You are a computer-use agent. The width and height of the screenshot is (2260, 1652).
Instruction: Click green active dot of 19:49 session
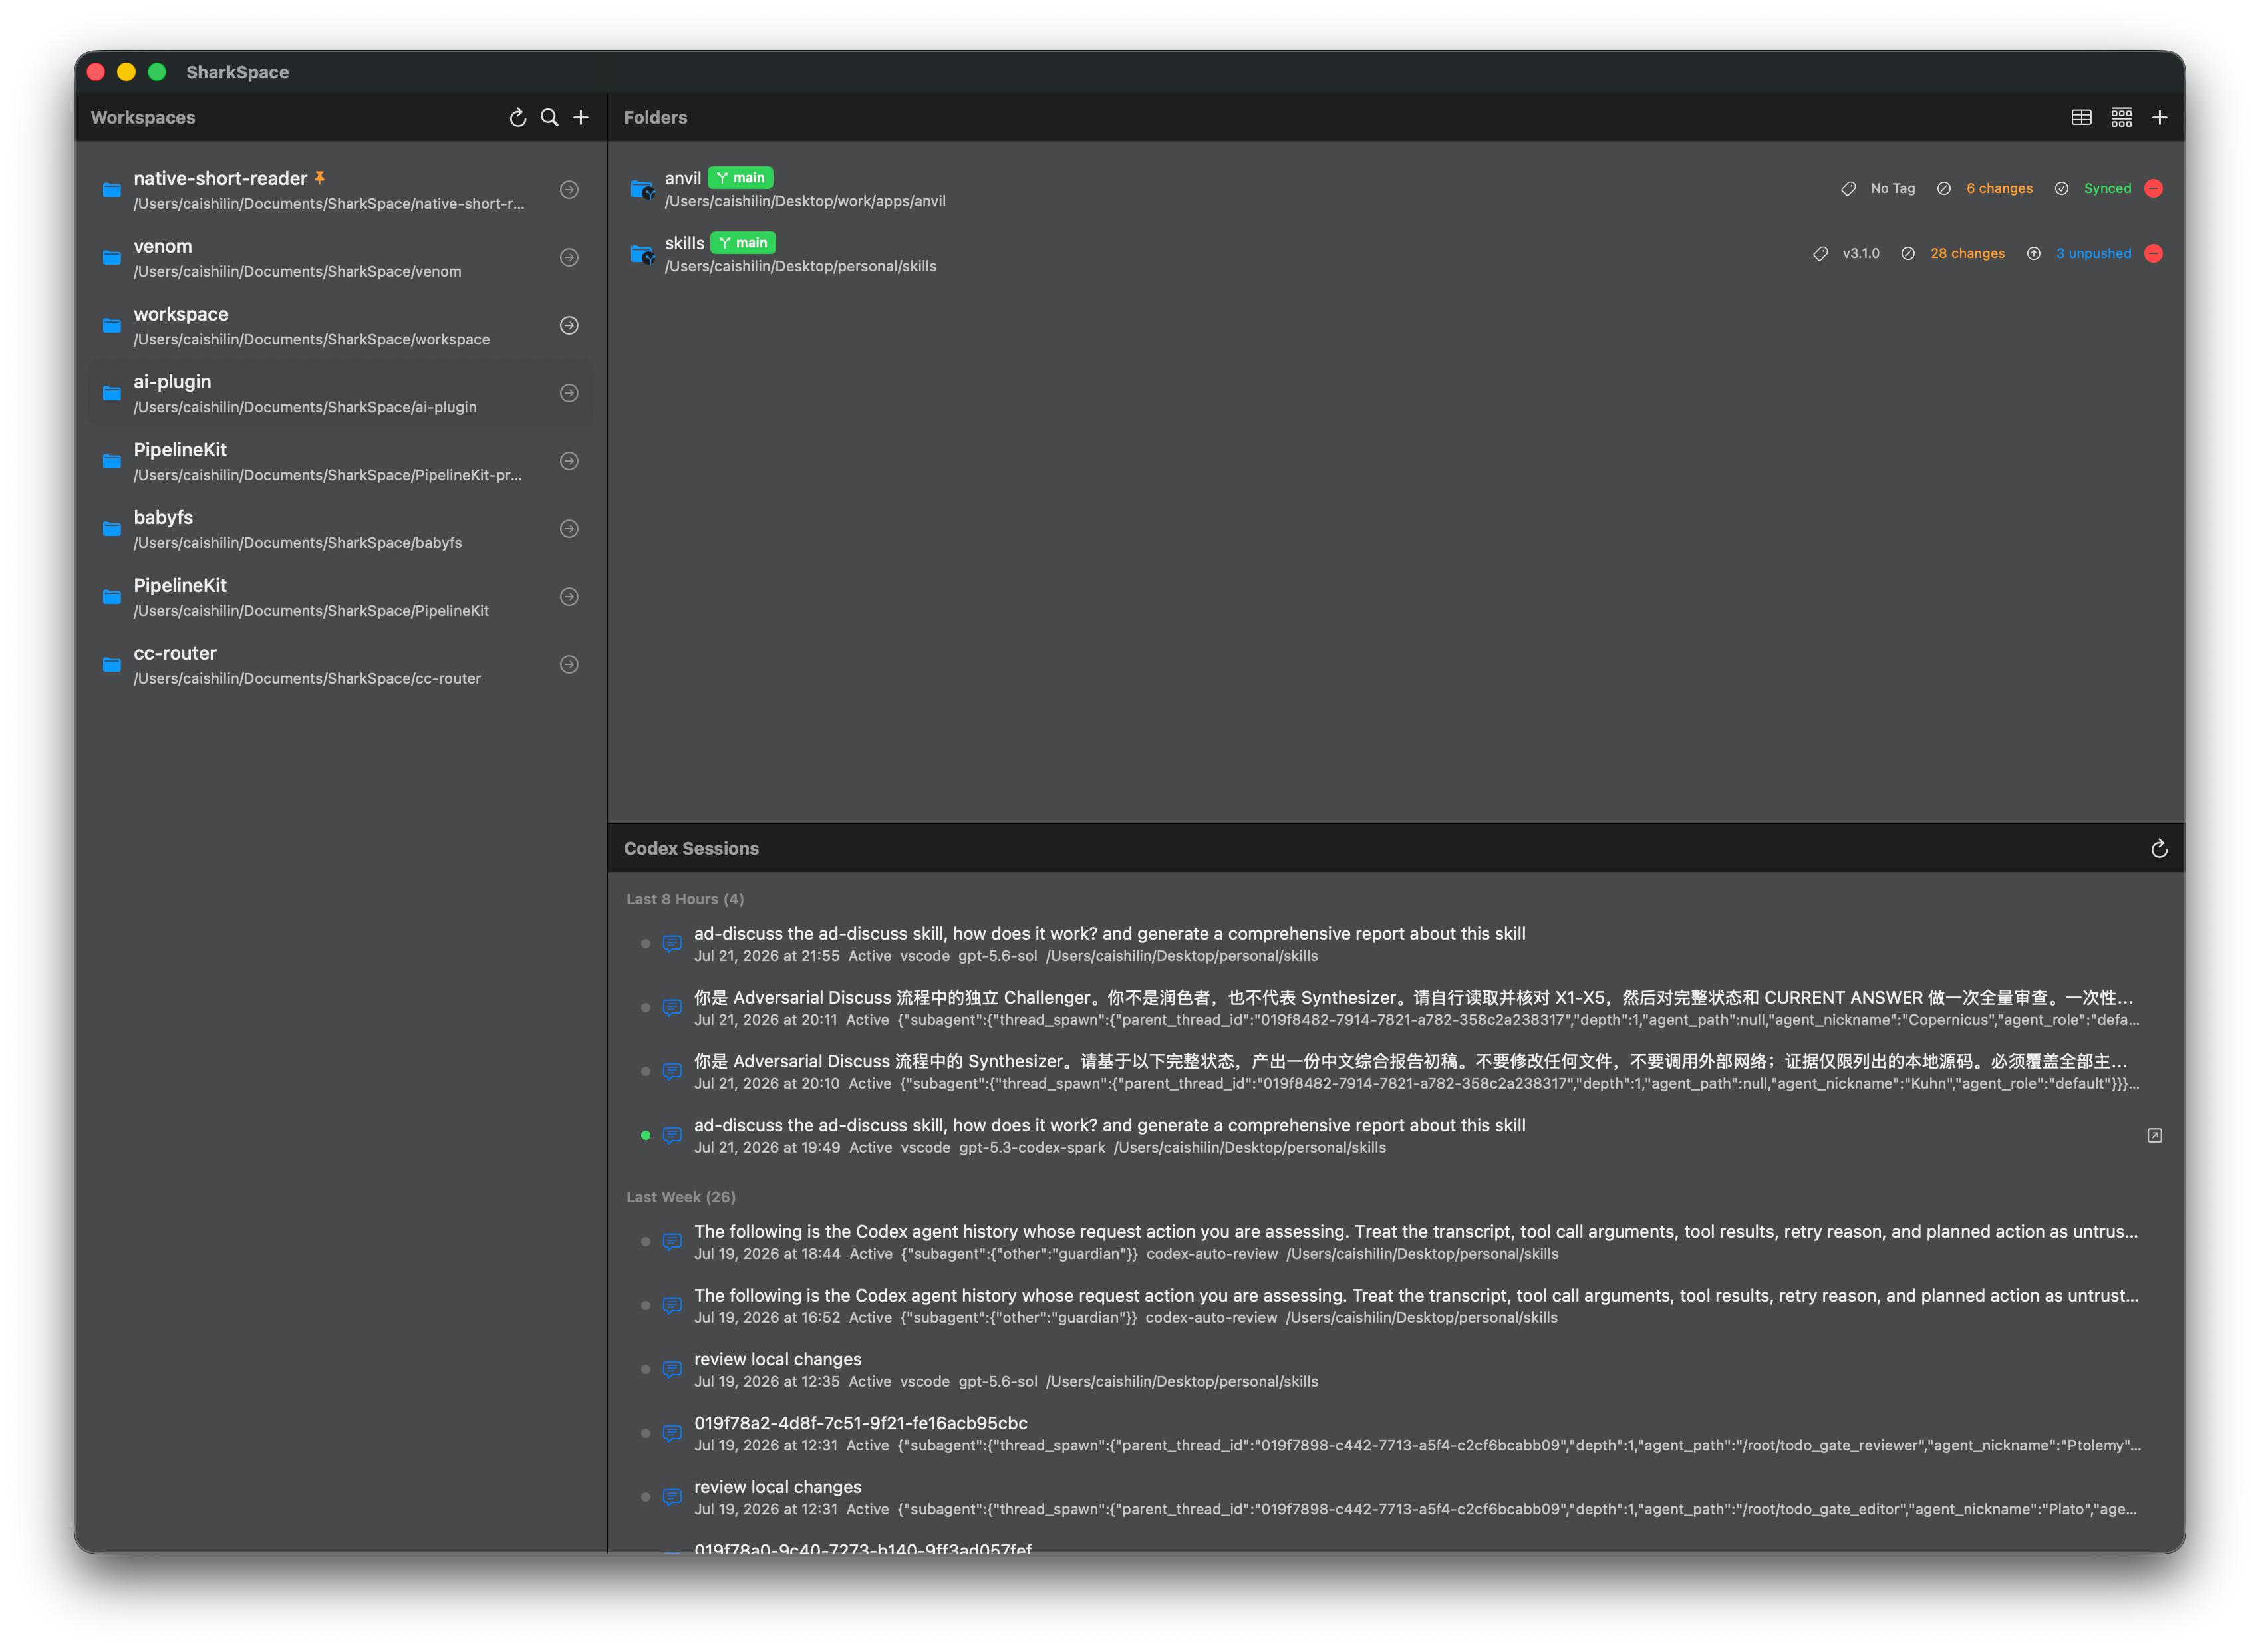pos(645,1135)
